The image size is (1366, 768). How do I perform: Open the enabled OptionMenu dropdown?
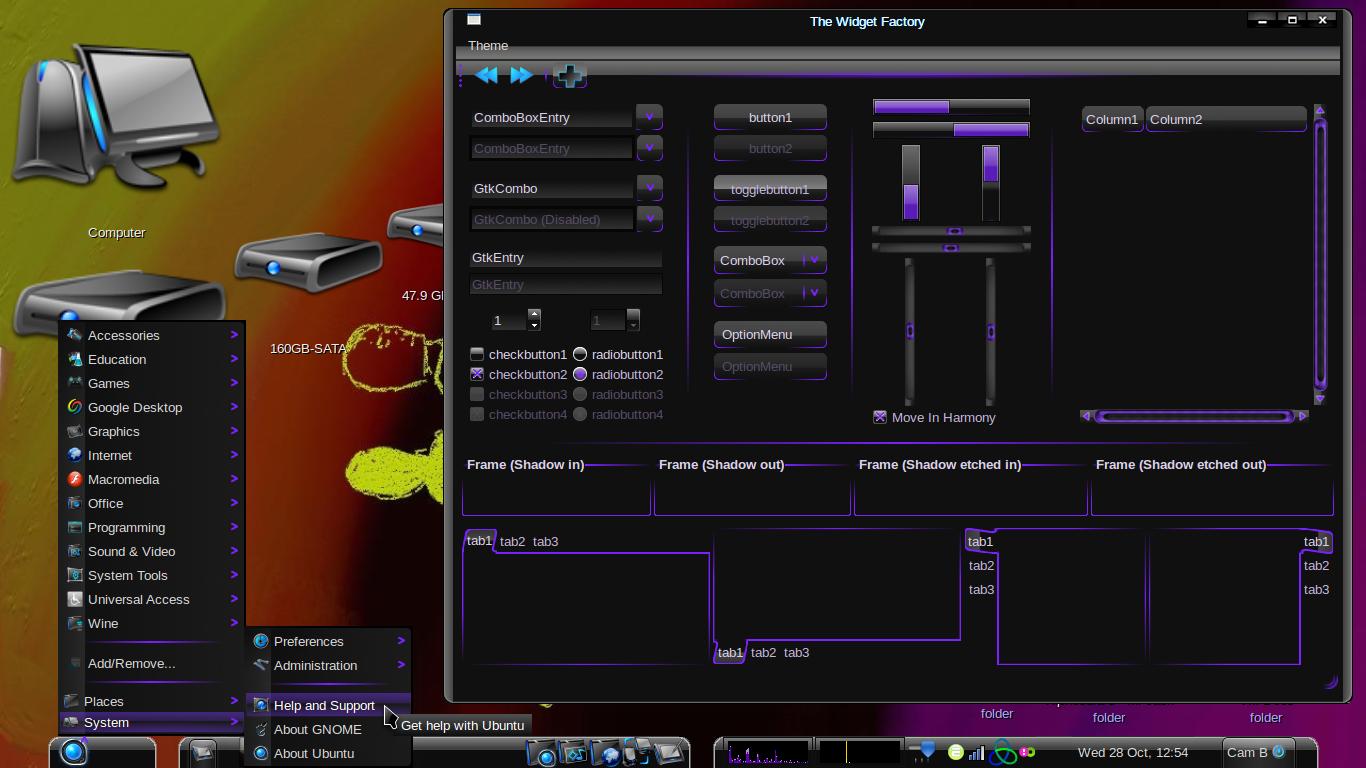770,334
